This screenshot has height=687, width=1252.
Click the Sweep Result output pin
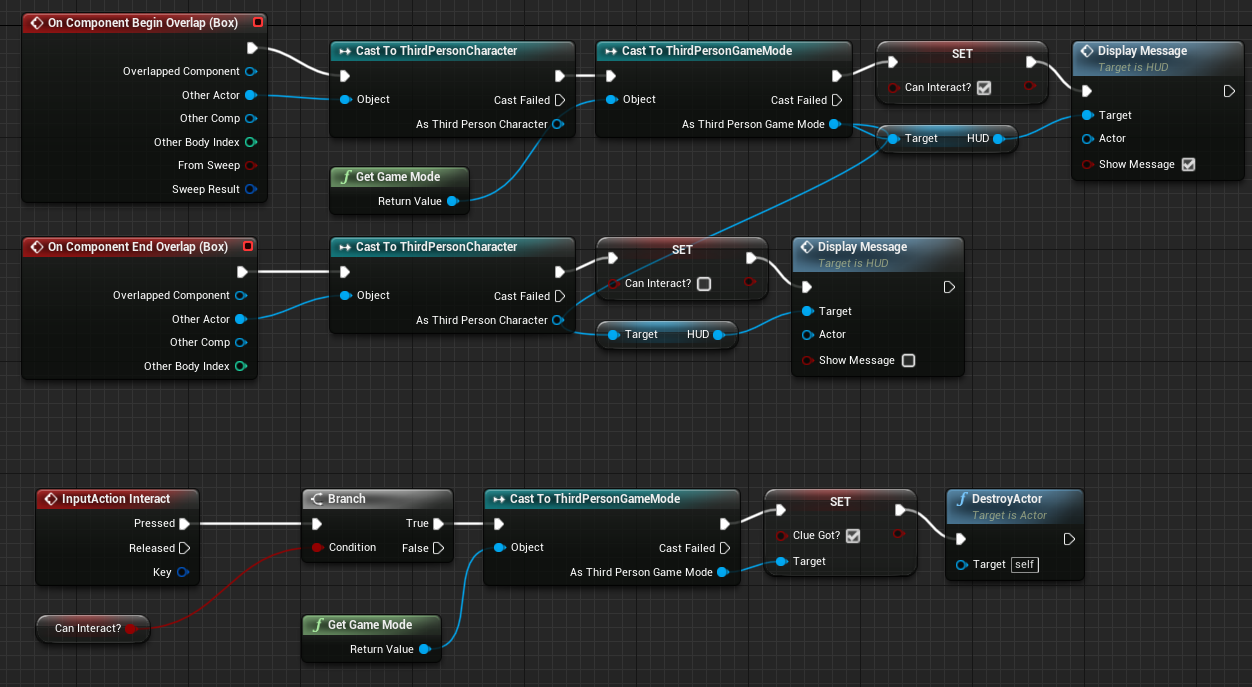(250, 189)
